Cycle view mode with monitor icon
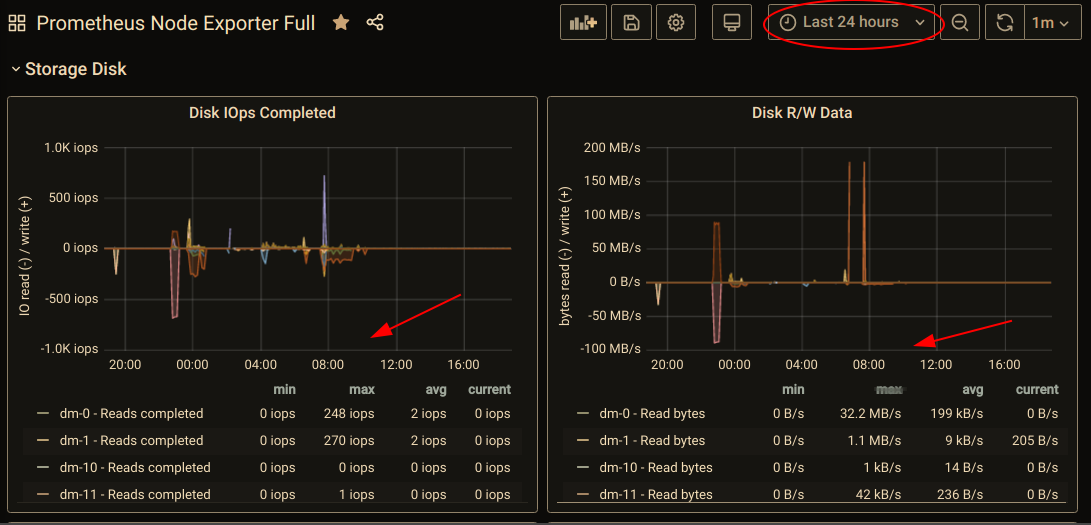This screenshot has height=525, width=1091. point(731,23)
